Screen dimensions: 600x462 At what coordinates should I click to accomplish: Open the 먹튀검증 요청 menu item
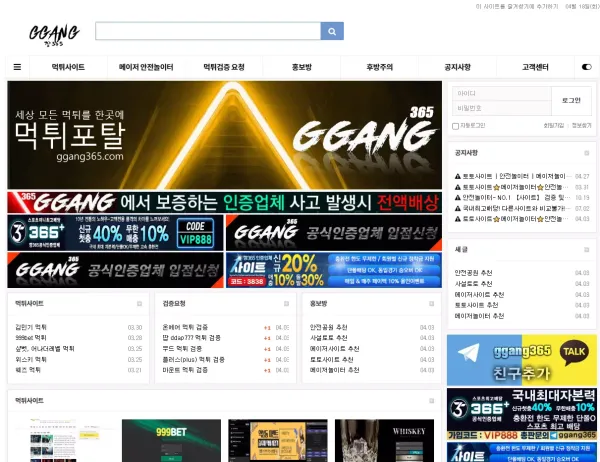pyautogui.click(x=224, y=67)
